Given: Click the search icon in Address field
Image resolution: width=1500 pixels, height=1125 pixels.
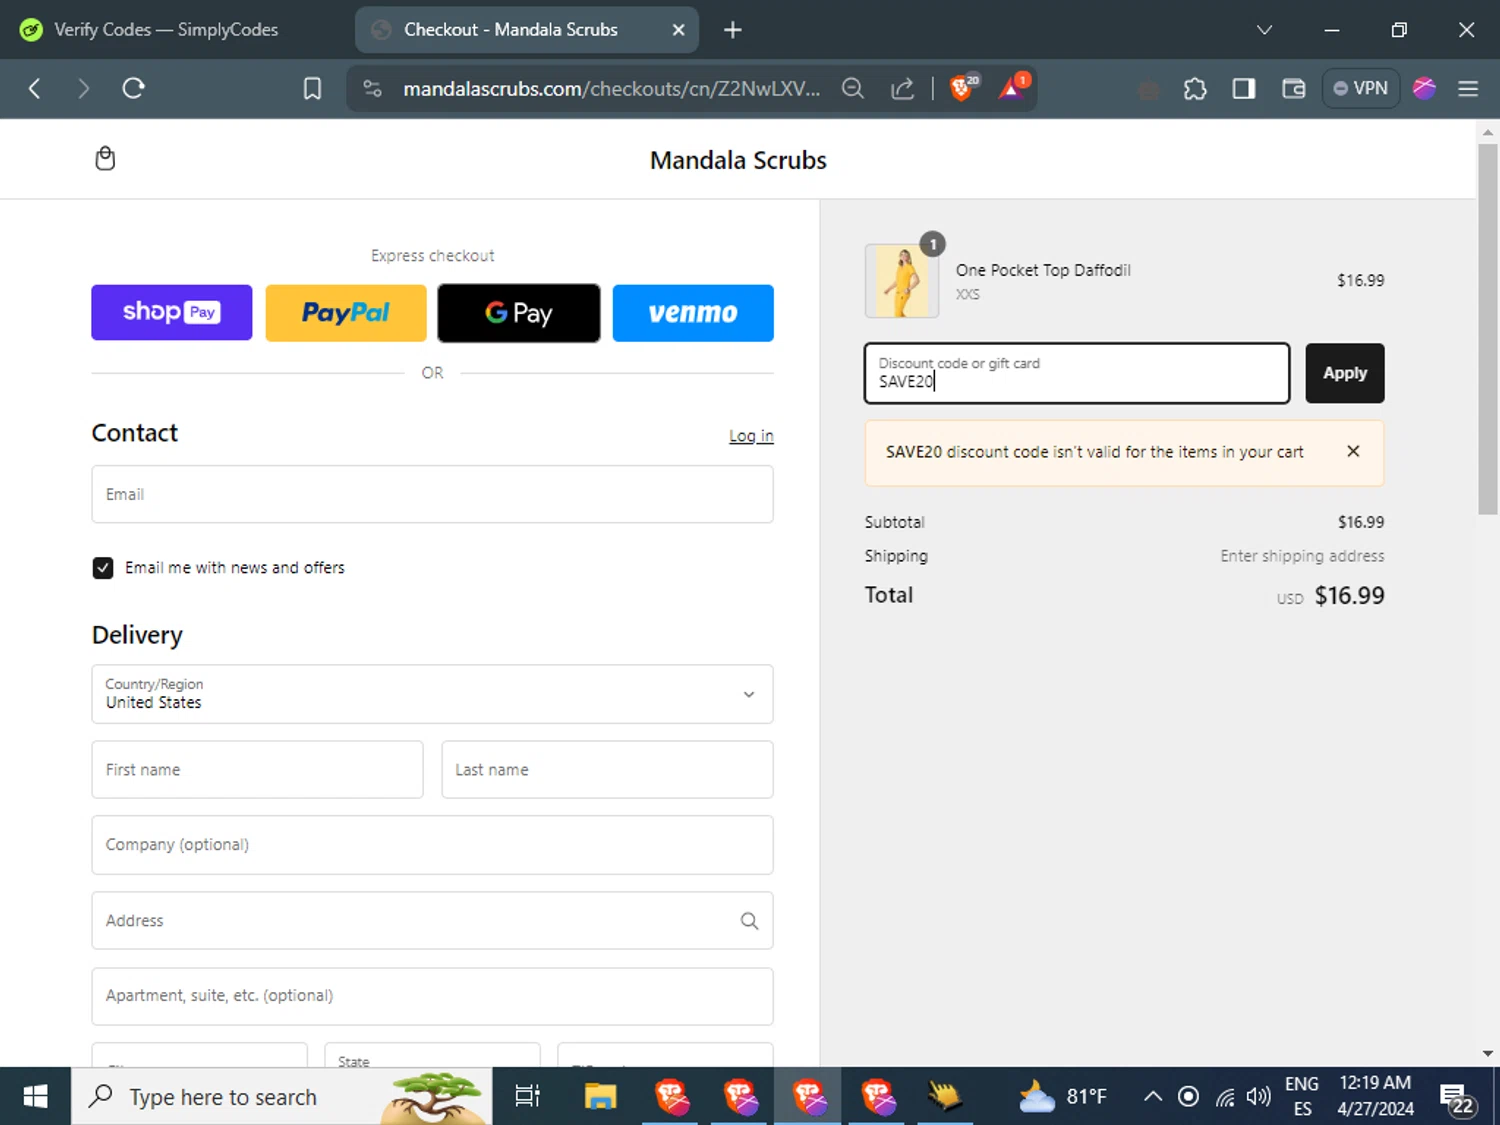Looking at the screenshot, I should point(749,921).
